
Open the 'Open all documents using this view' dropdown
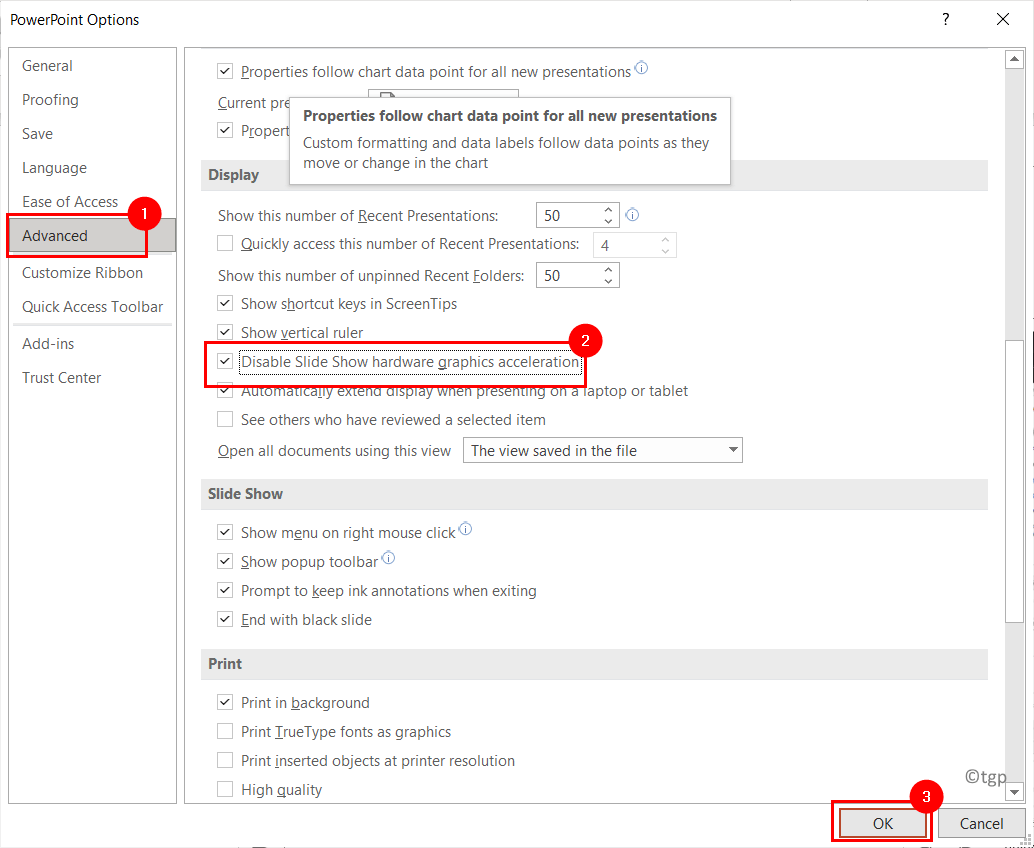[603, 451]
